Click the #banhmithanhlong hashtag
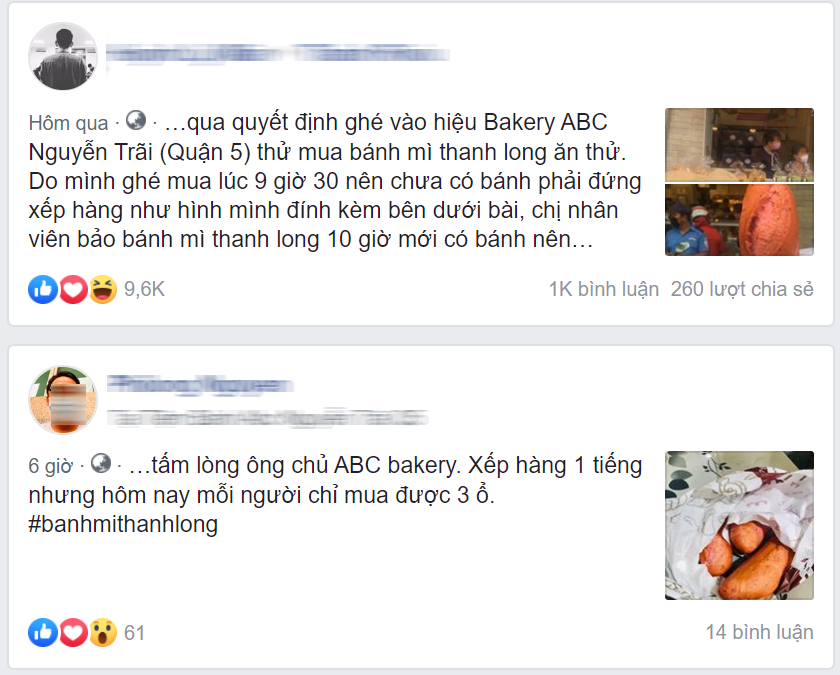The image size is (840, 675). (123, 524)
